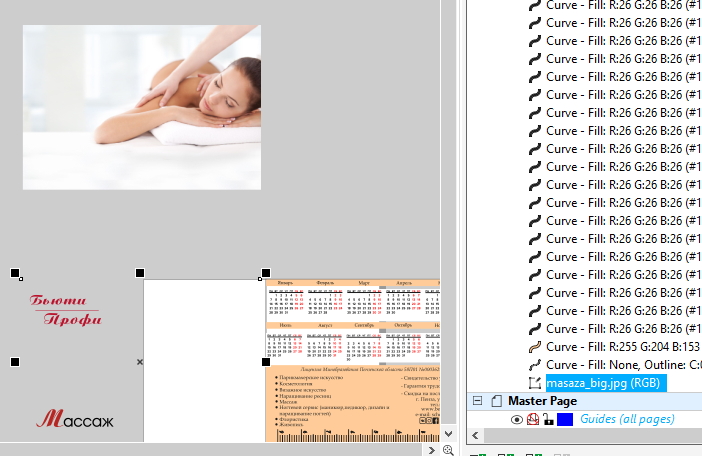Image resolution: width=702 pixels, height=456 pixels.
Task: Collapse the Master Page tree node
Action: click(x=477, y=401)
